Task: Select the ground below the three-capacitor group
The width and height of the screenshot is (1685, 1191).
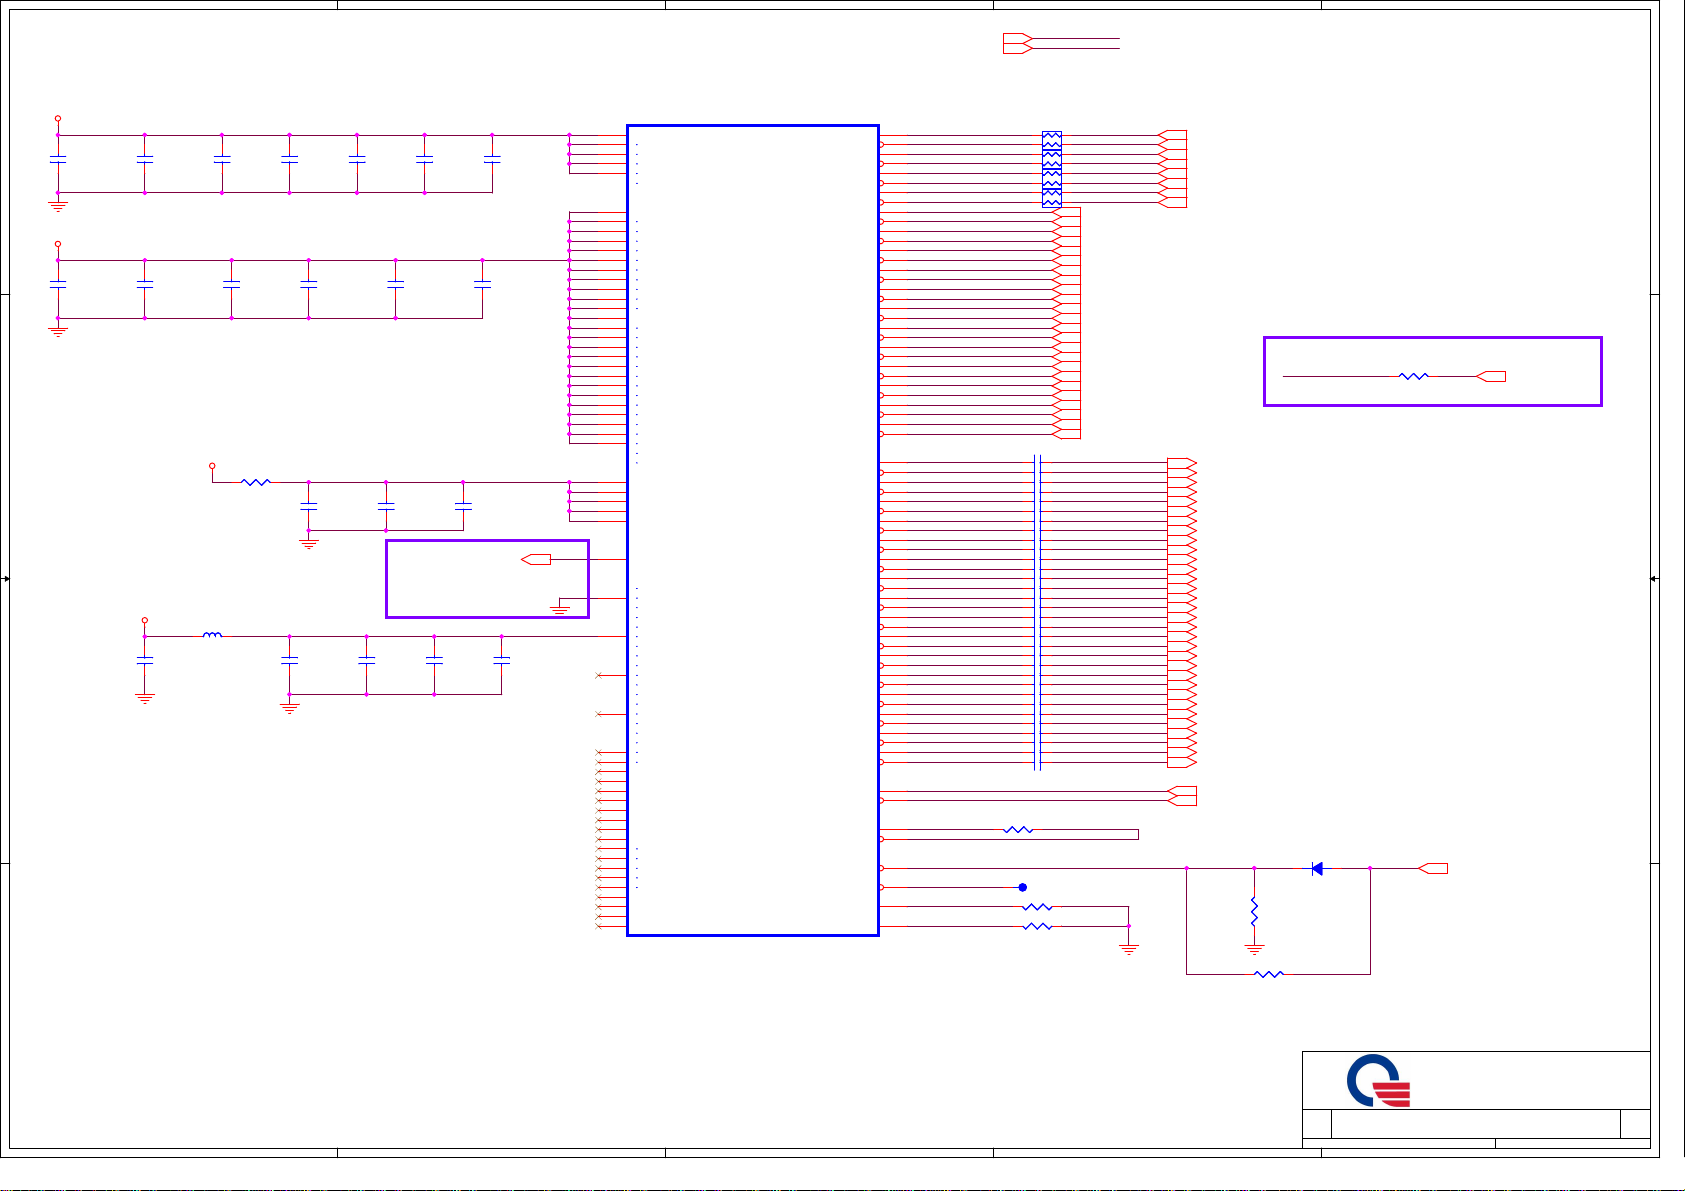Action: [309, 543]
